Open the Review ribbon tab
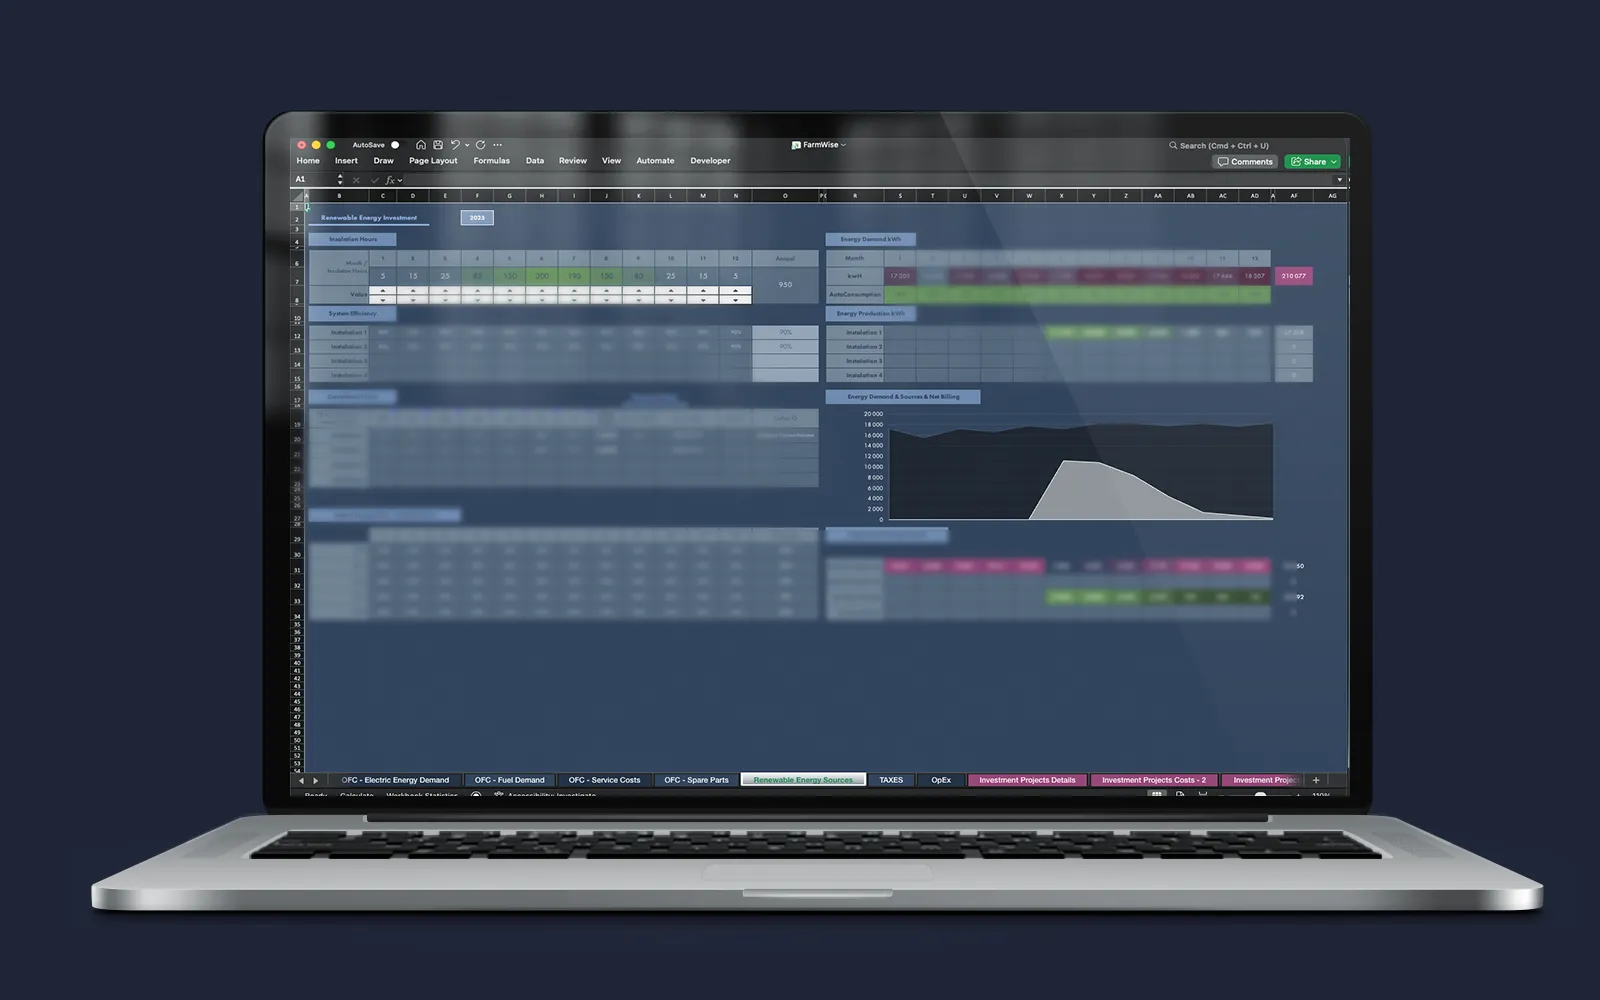Image resolution: width=1600 pixels, height=1000 pixels. (573, 161)
